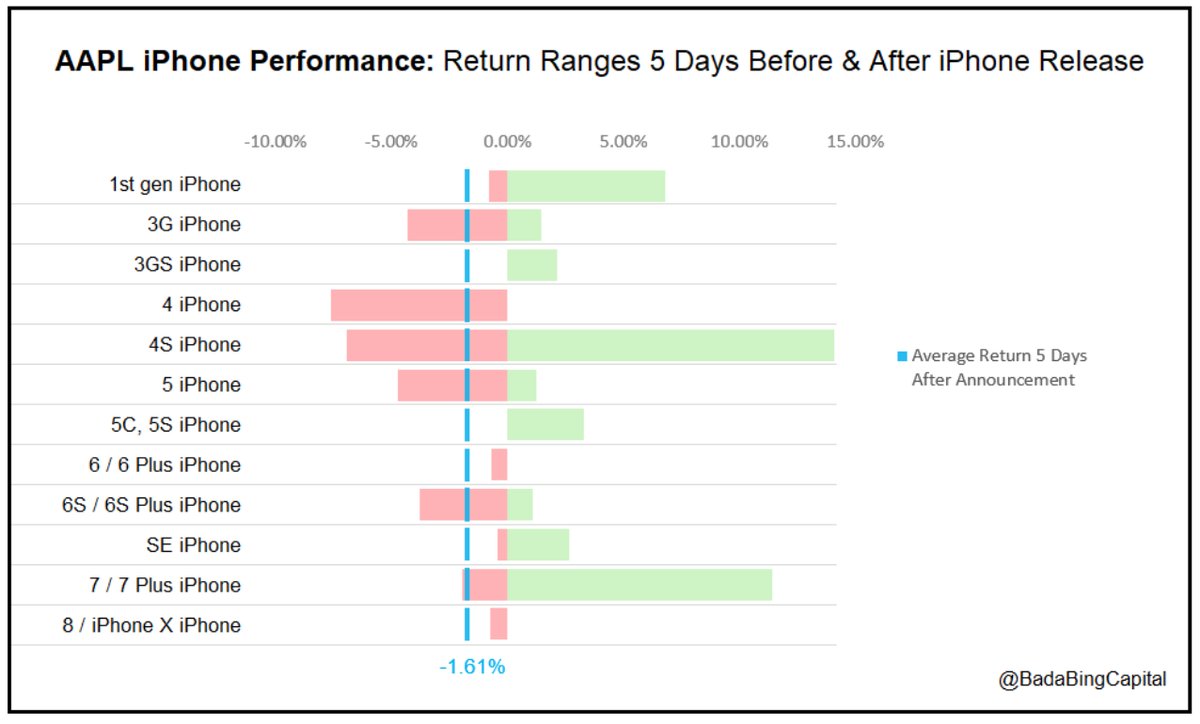Click the @BadaBingCapital watermark handle
Screen dimensions: 1200x724
point(1082,679)
